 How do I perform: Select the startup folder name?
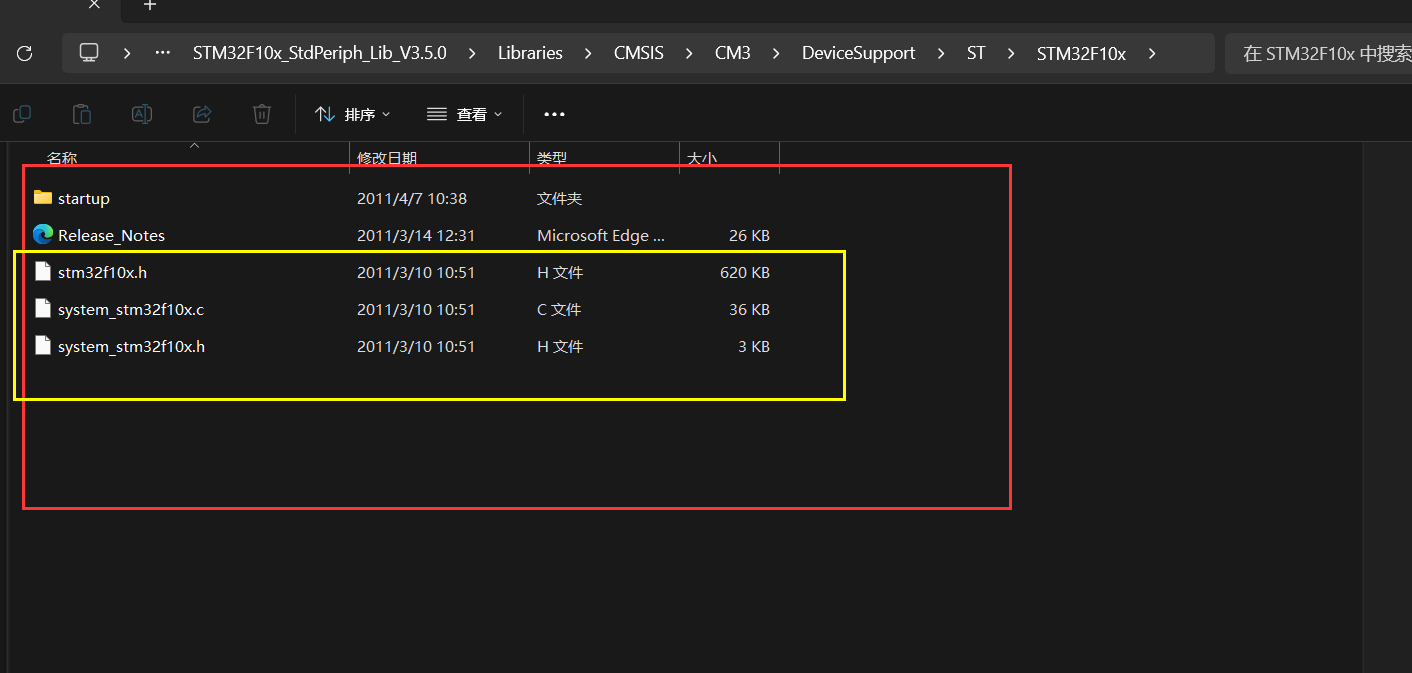point(84,199)
